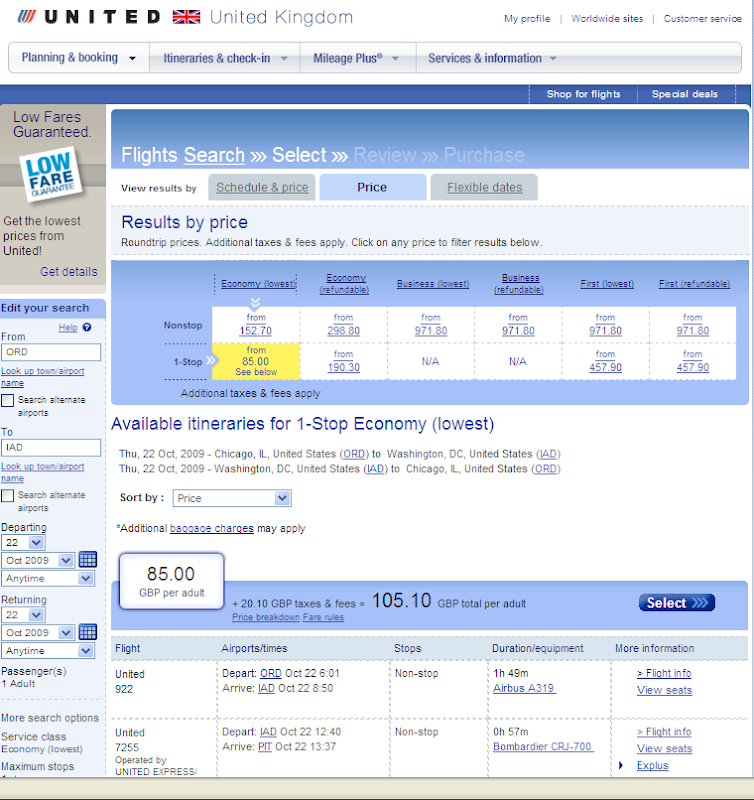Open the Itineraries & check-in menu
This screenshot has width=754, height=800.
click(x=224, y=58)
